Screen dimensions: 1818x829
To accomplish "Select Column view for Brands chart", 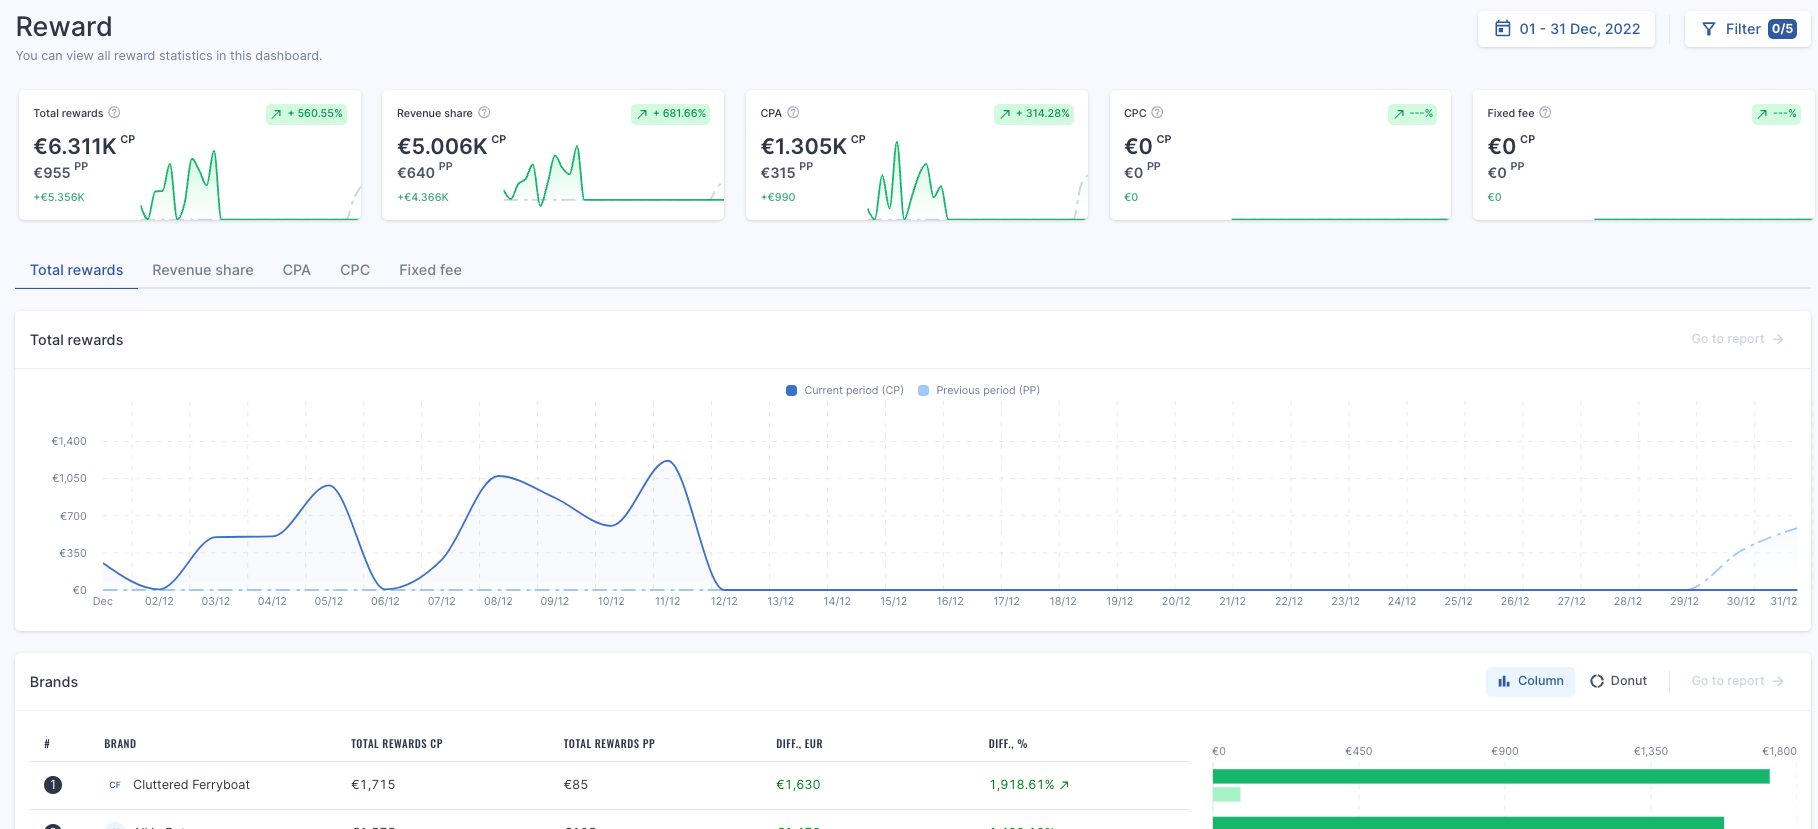I will tap(1530, 681).
